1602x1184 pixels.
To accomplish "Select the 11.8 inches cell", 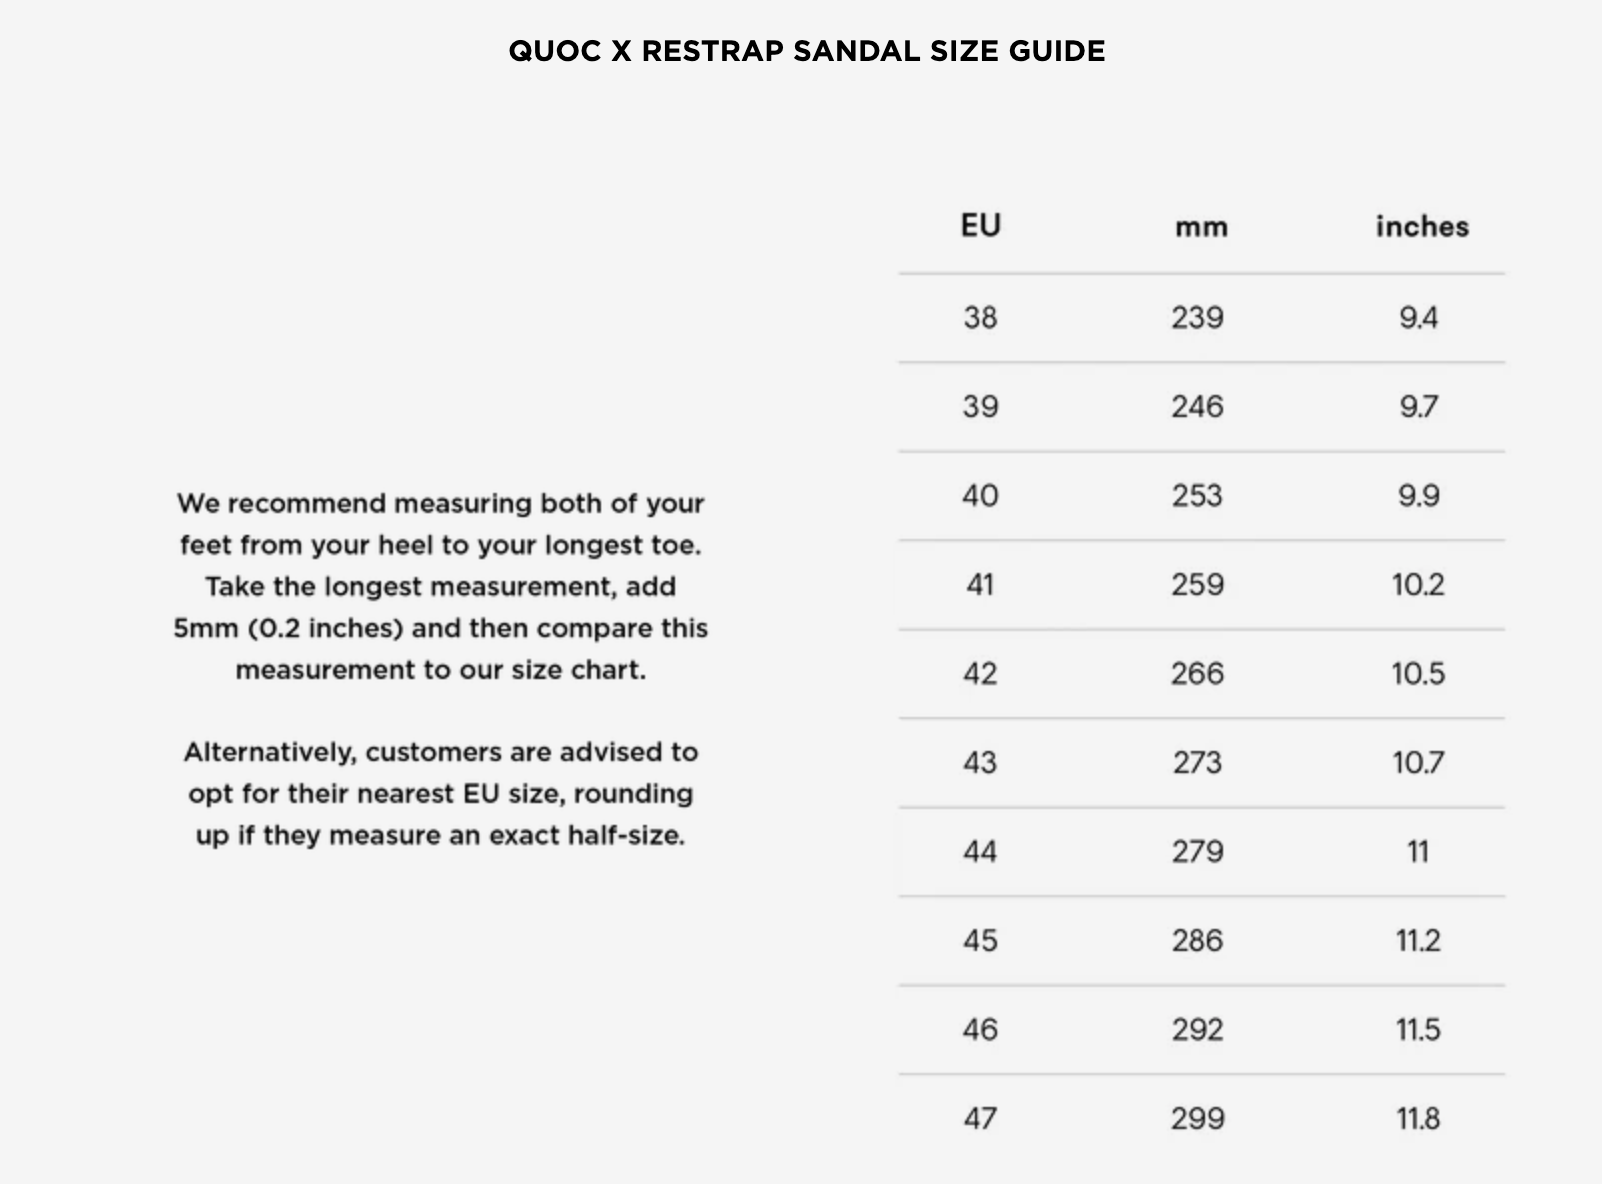I will pos(1418,1118).
